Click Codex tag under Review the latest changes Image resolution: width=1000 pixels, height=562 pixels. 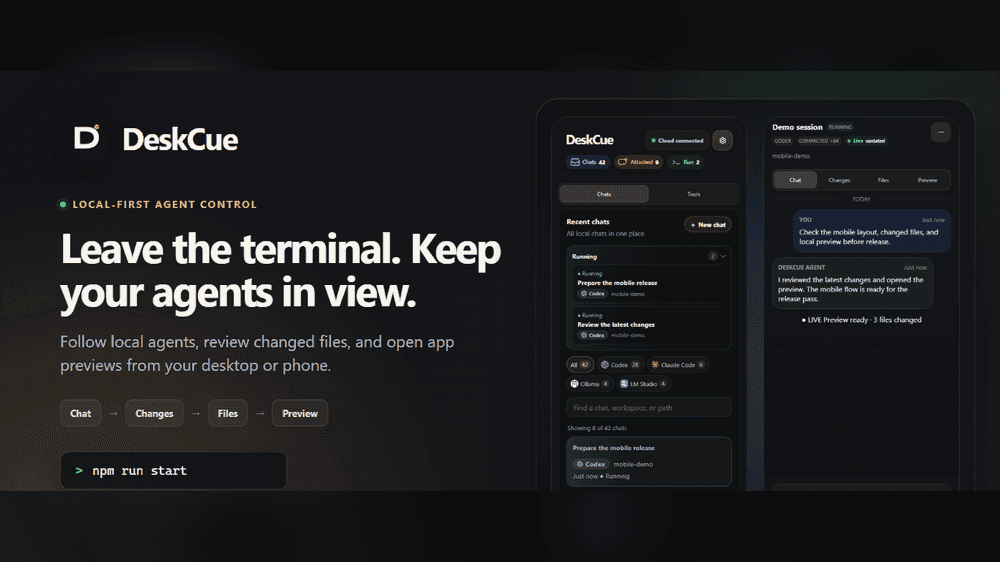pyautogui.click(x=592, y=336)
